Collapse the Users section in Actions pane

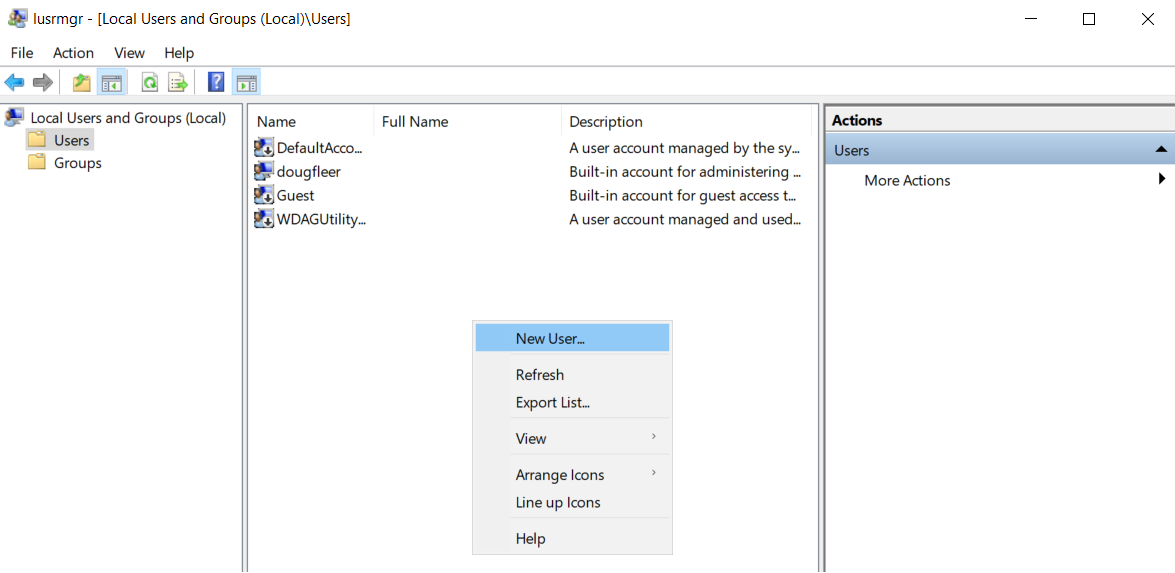tap(1162, 151)
